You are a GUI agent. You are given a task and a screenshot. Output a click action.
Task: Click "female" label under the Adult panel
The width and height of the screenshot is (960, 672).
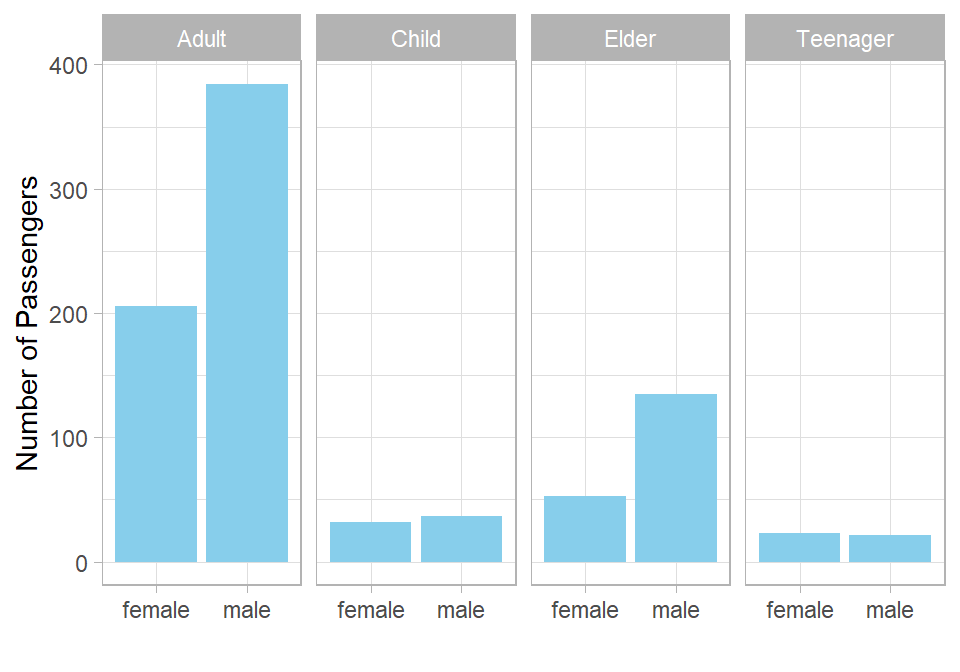point(156,610)
